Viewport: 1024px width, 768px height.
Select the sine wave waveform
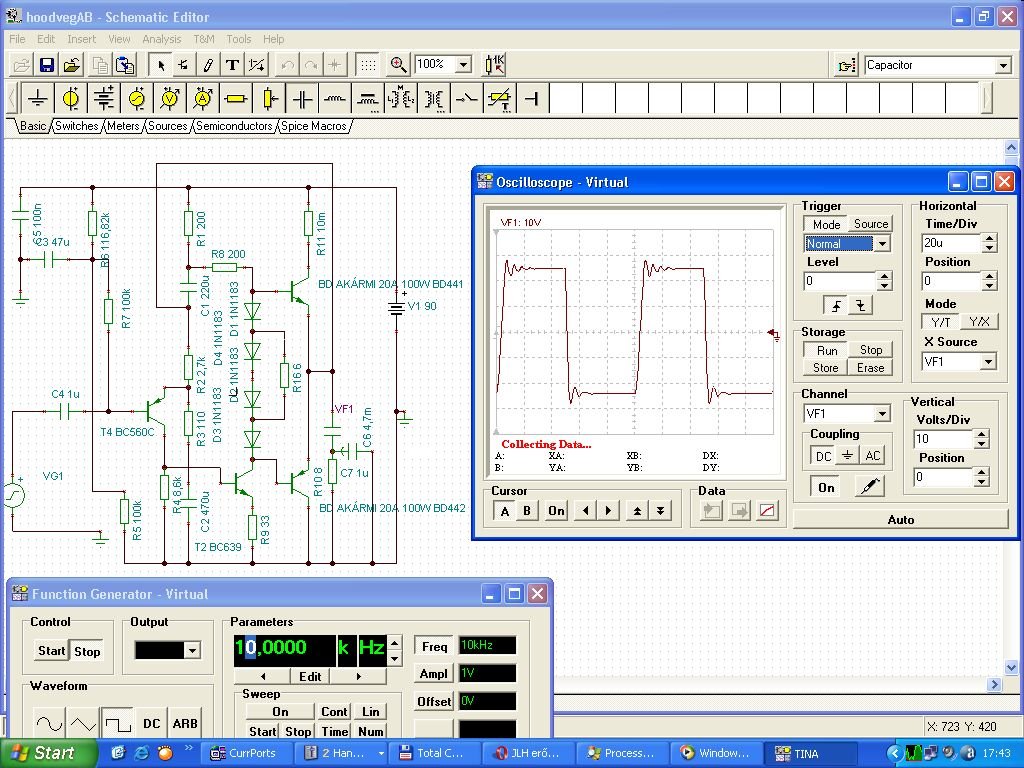49,723
